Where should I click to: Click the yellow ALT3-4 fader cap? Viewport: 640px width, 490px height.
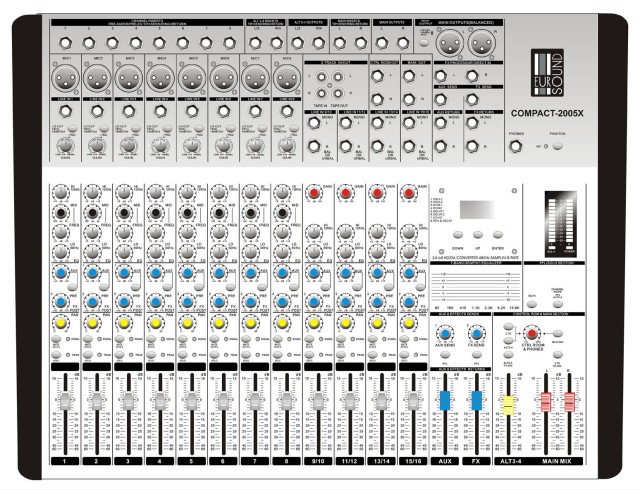pyautogui.click(x=508, y=405)
